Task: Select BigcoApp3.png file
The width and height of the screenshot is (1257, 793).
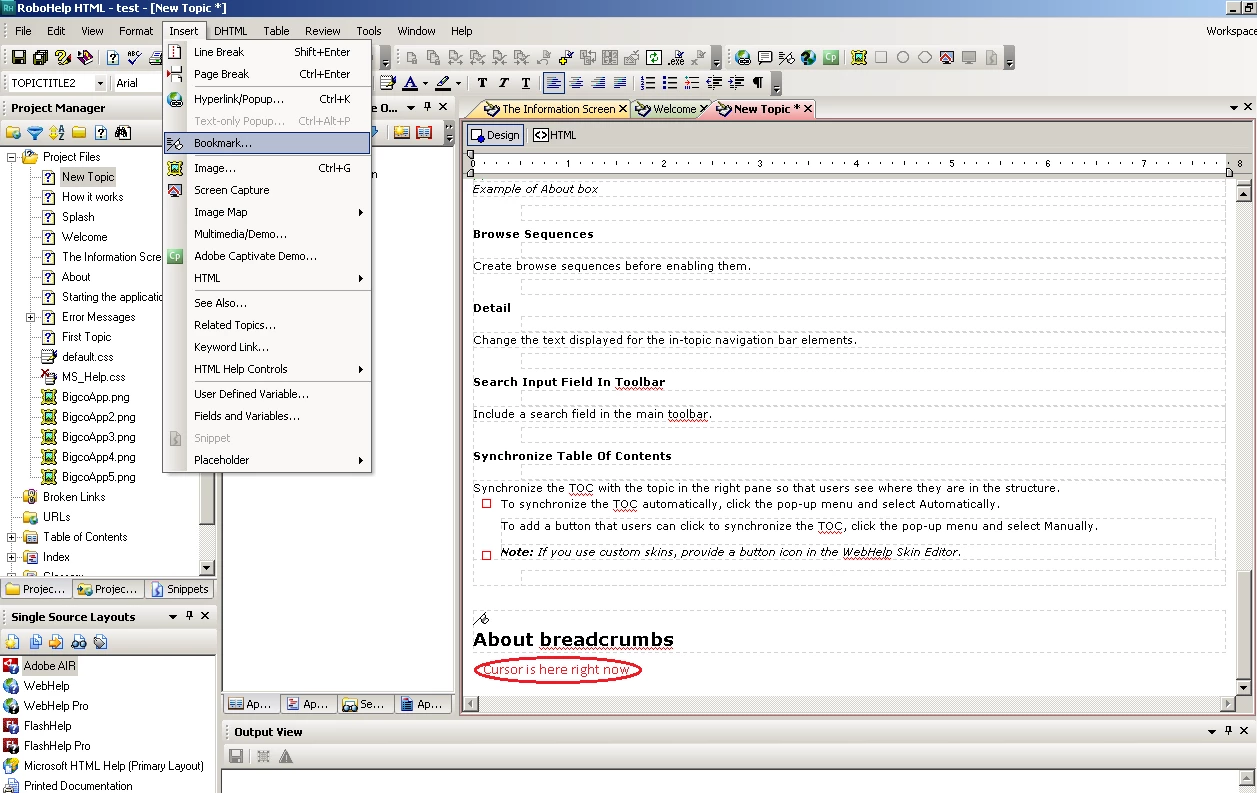Action: coord(99,437)
